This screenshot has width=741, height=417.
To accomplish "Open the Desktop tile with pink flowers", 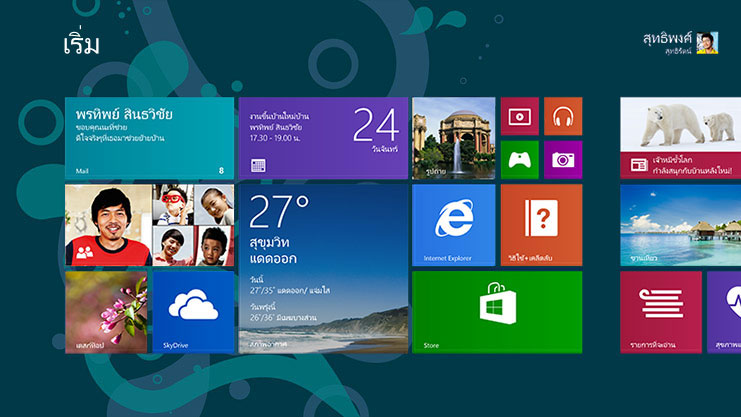I will 106,311.
